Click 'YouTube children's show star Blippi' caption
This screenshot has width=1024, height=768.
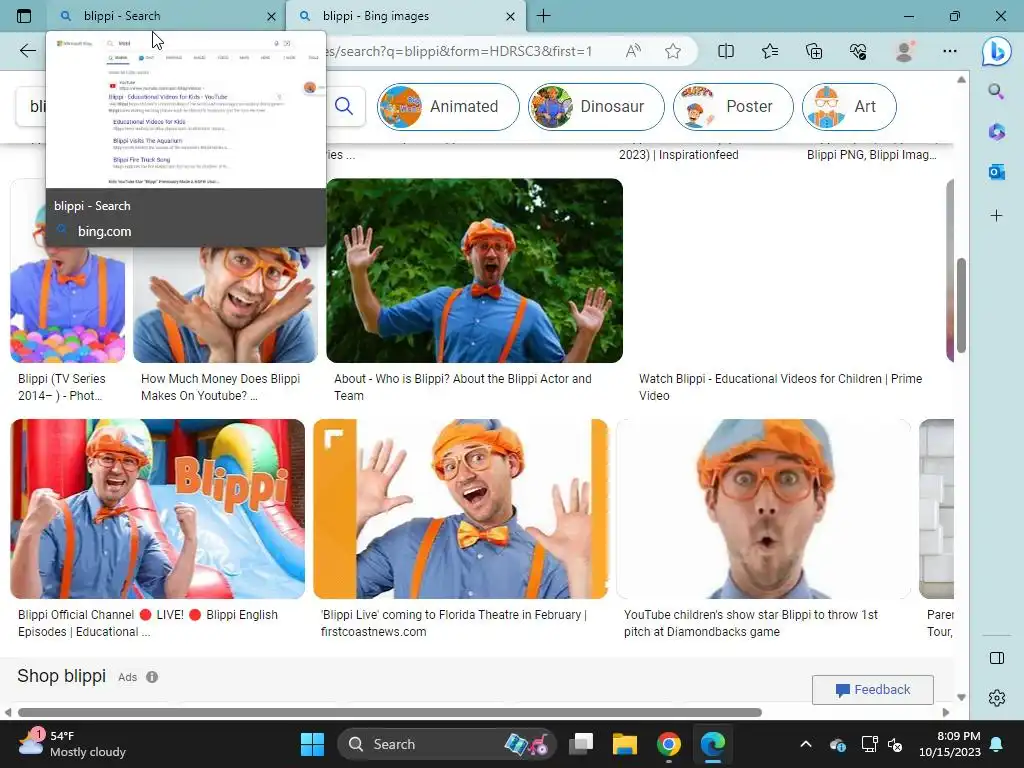(x=750, y=623)
